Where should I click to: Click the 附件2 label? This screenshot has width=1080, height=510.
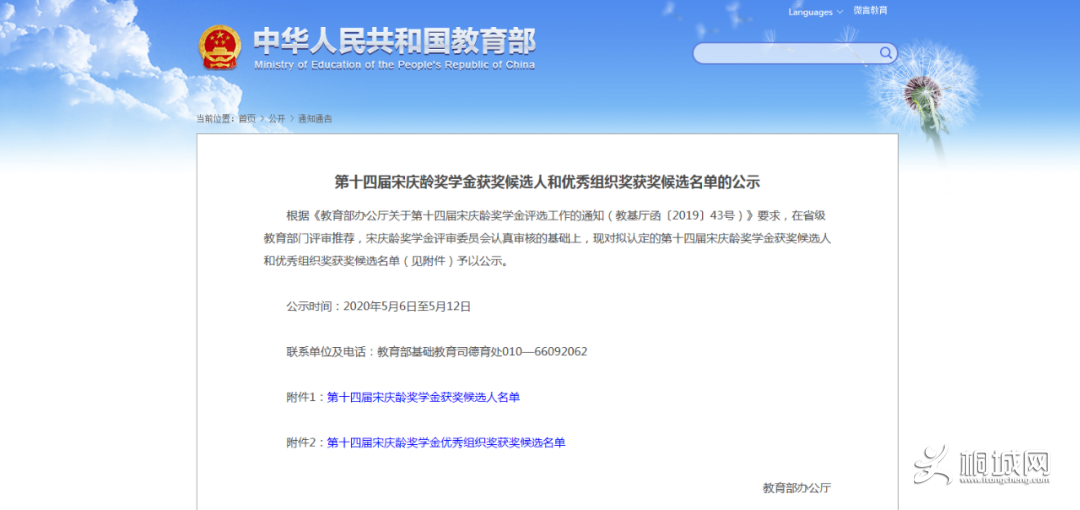pos(306,442)
